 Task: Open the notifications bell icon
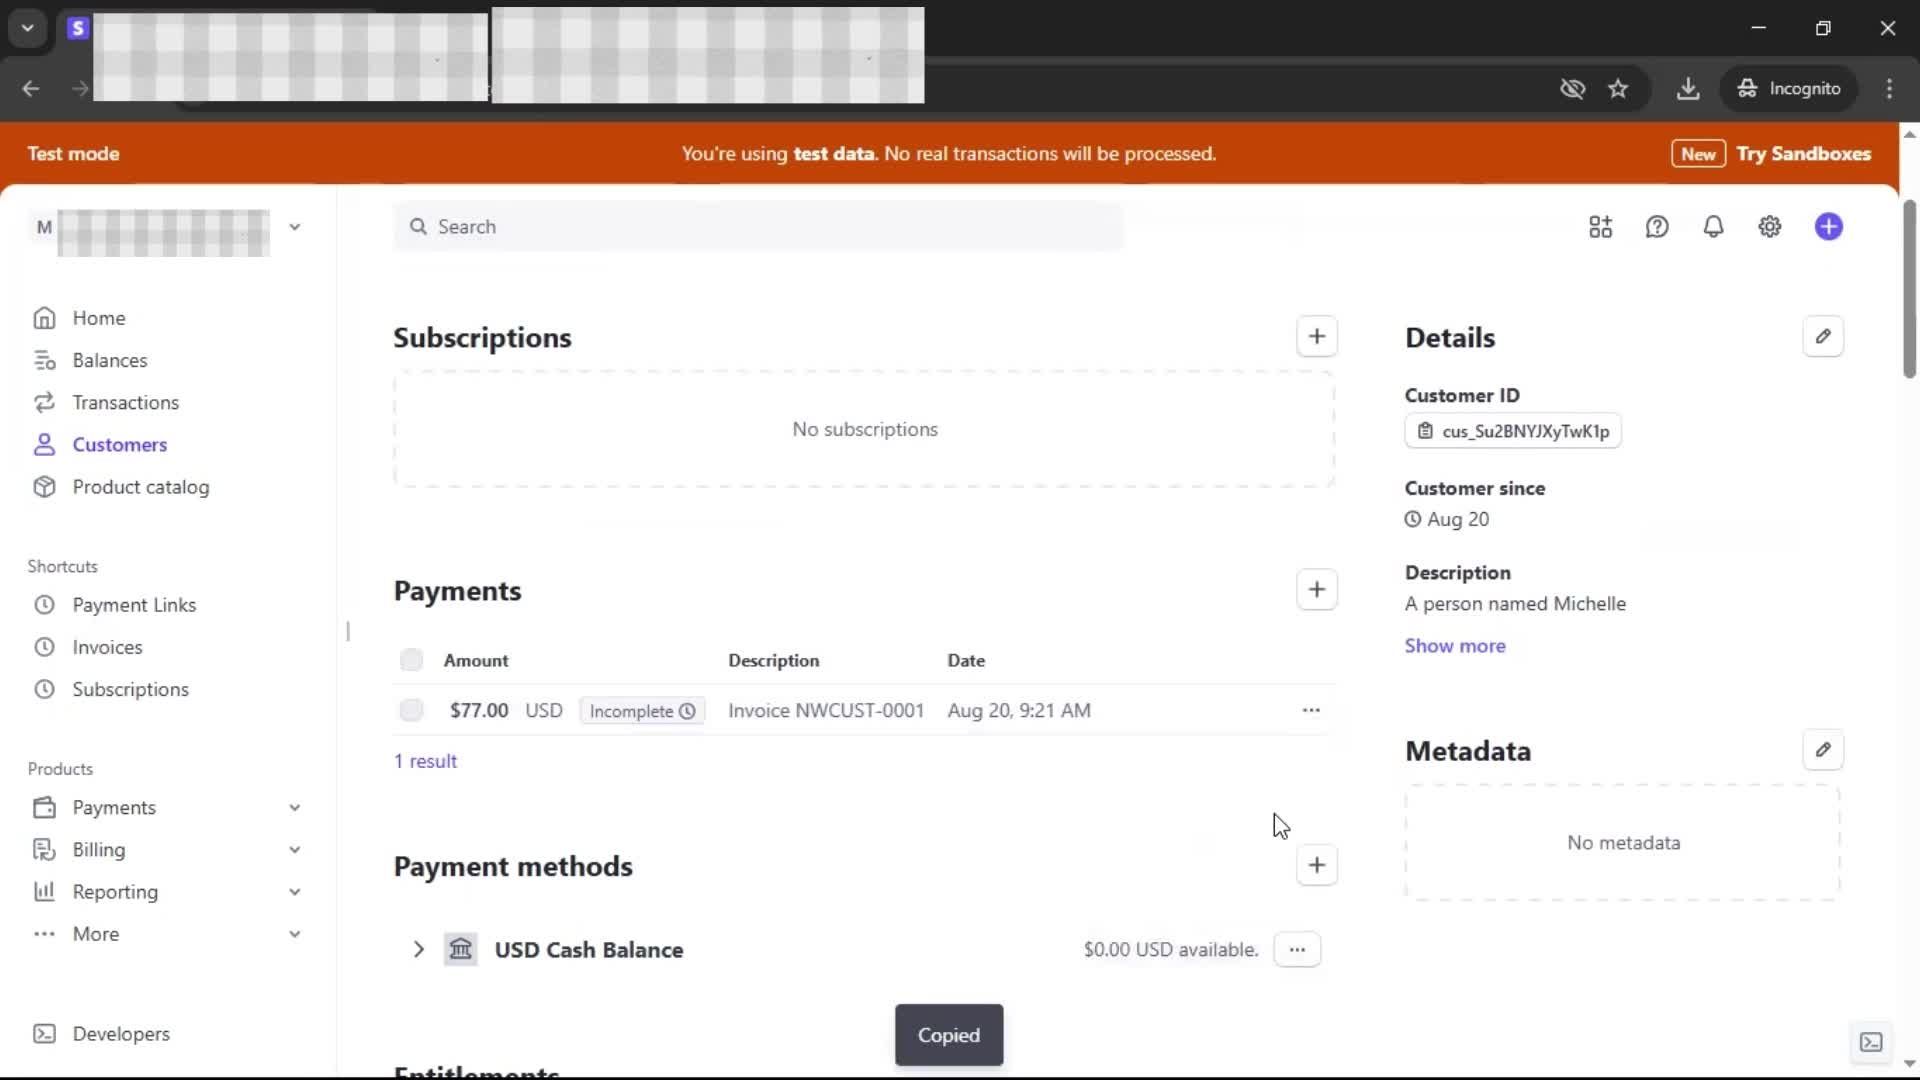(x=1713, y=227)
